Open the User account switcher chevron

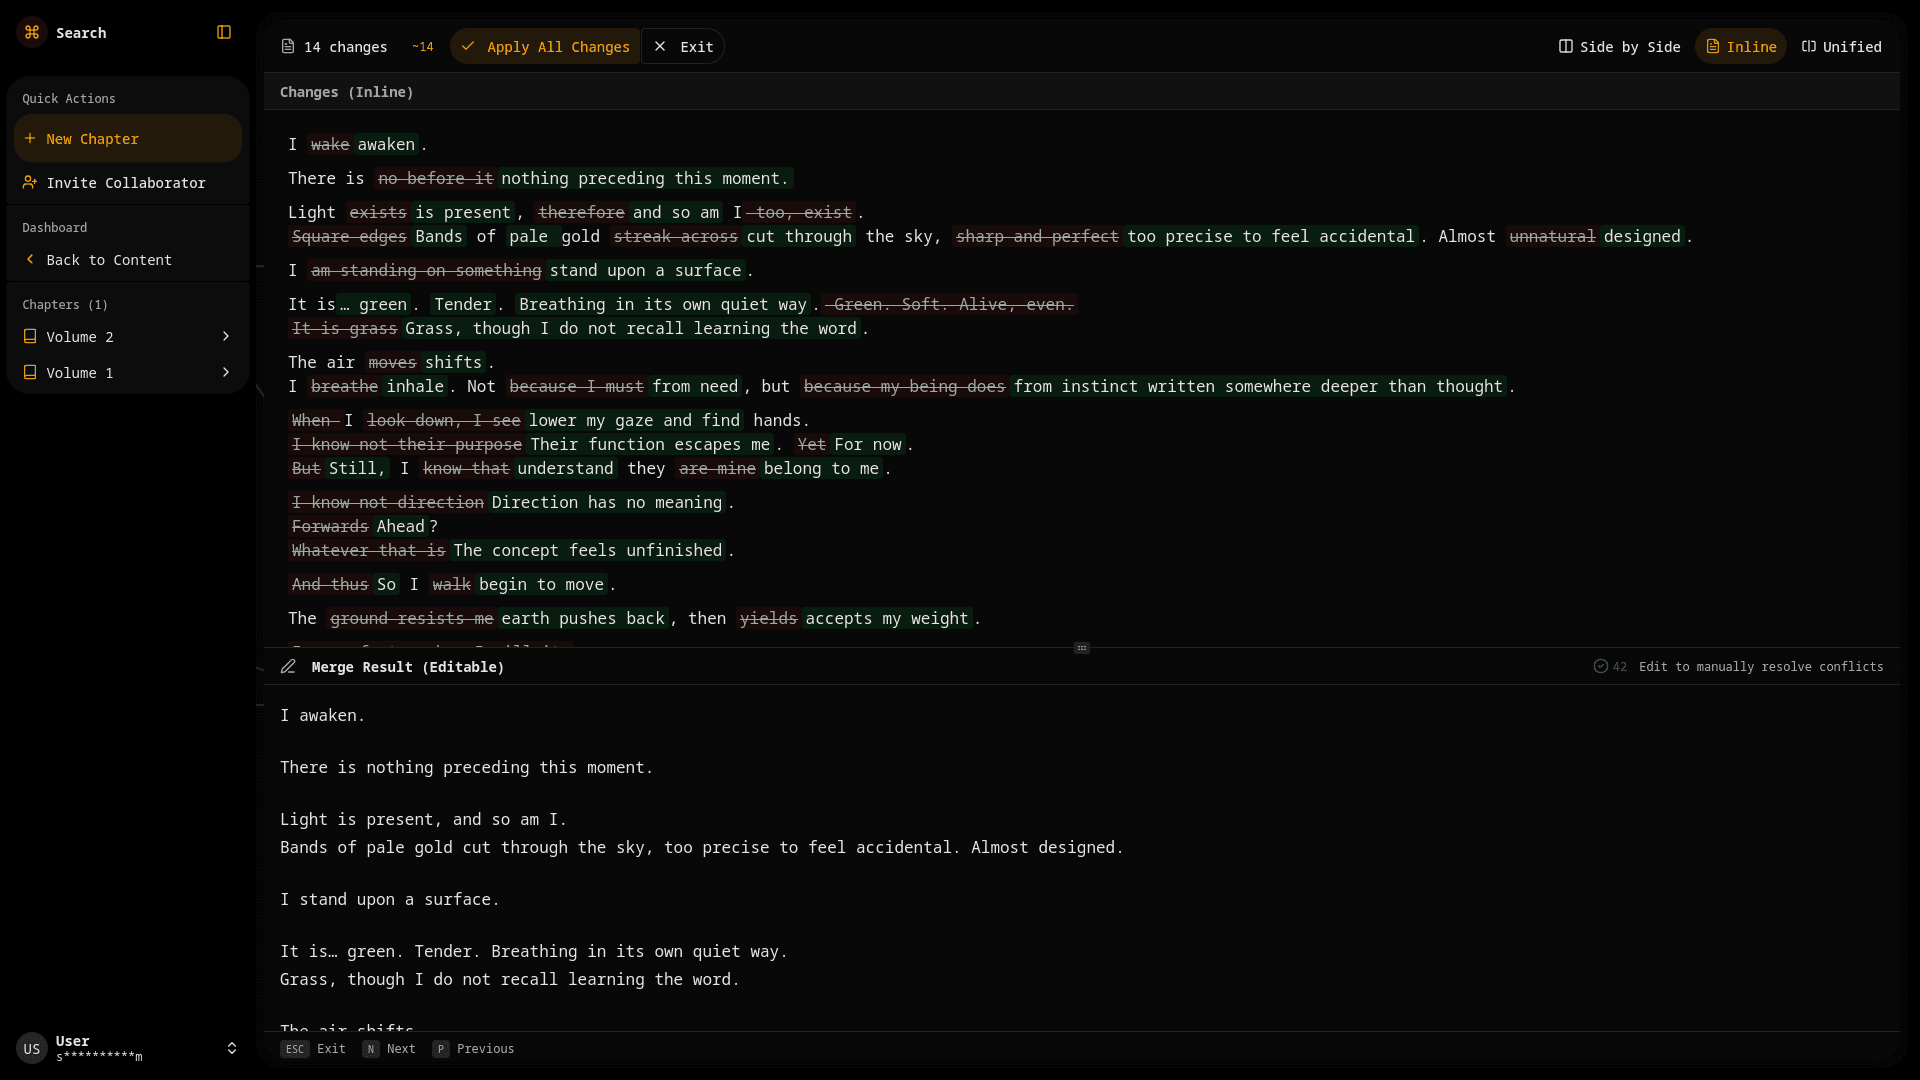click(x=232, y=1048)
